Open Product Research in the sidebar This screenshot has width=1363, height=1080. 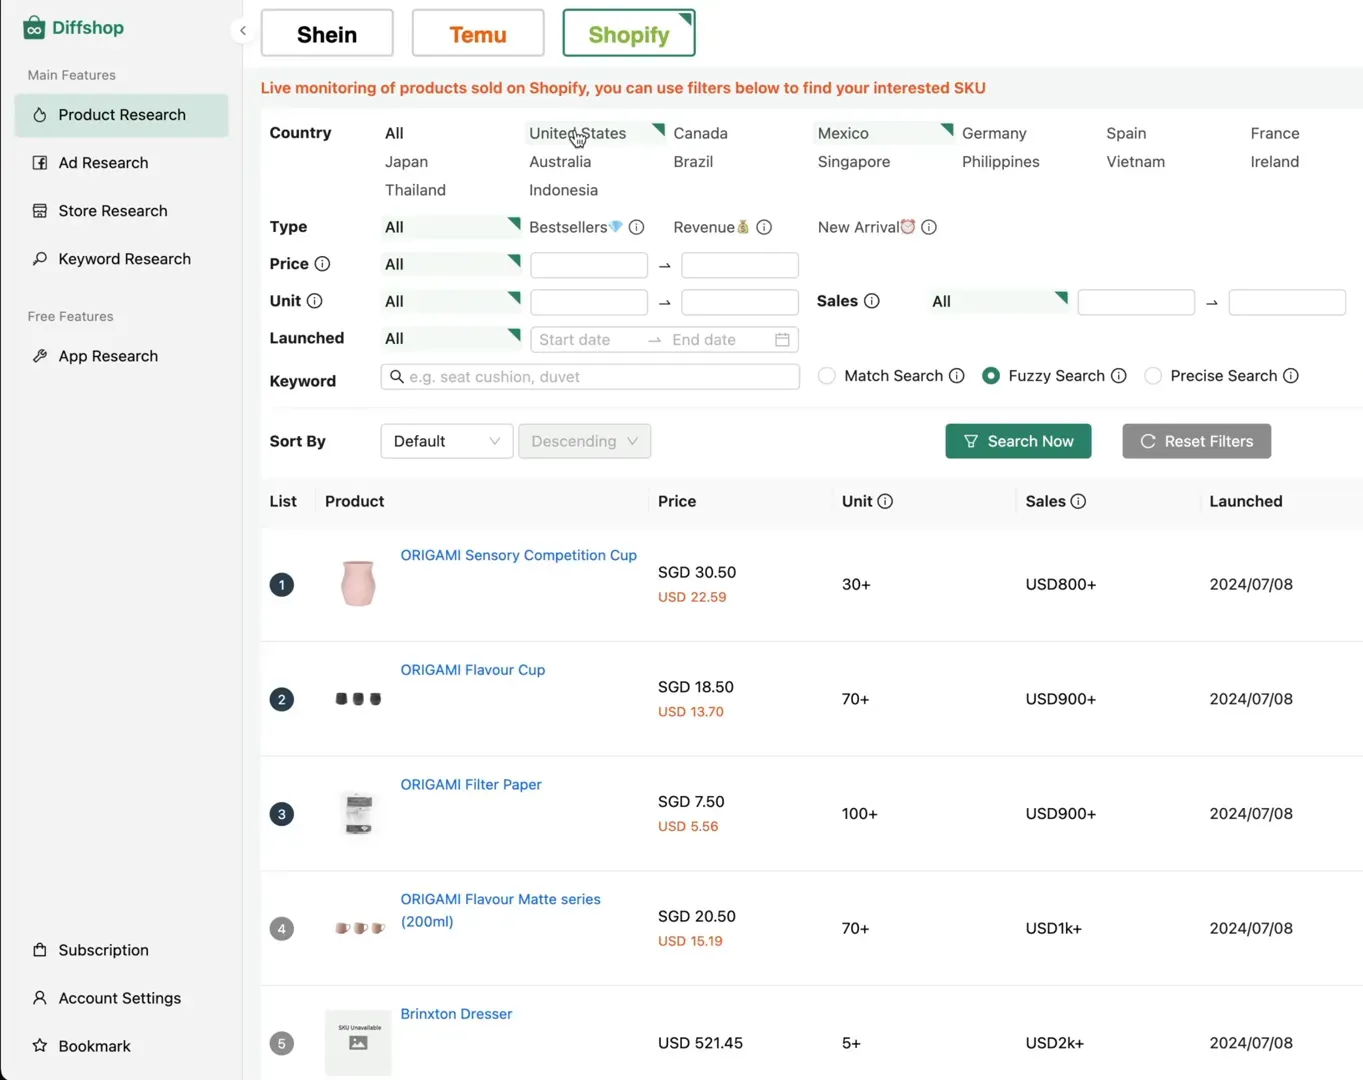point(121,115)
